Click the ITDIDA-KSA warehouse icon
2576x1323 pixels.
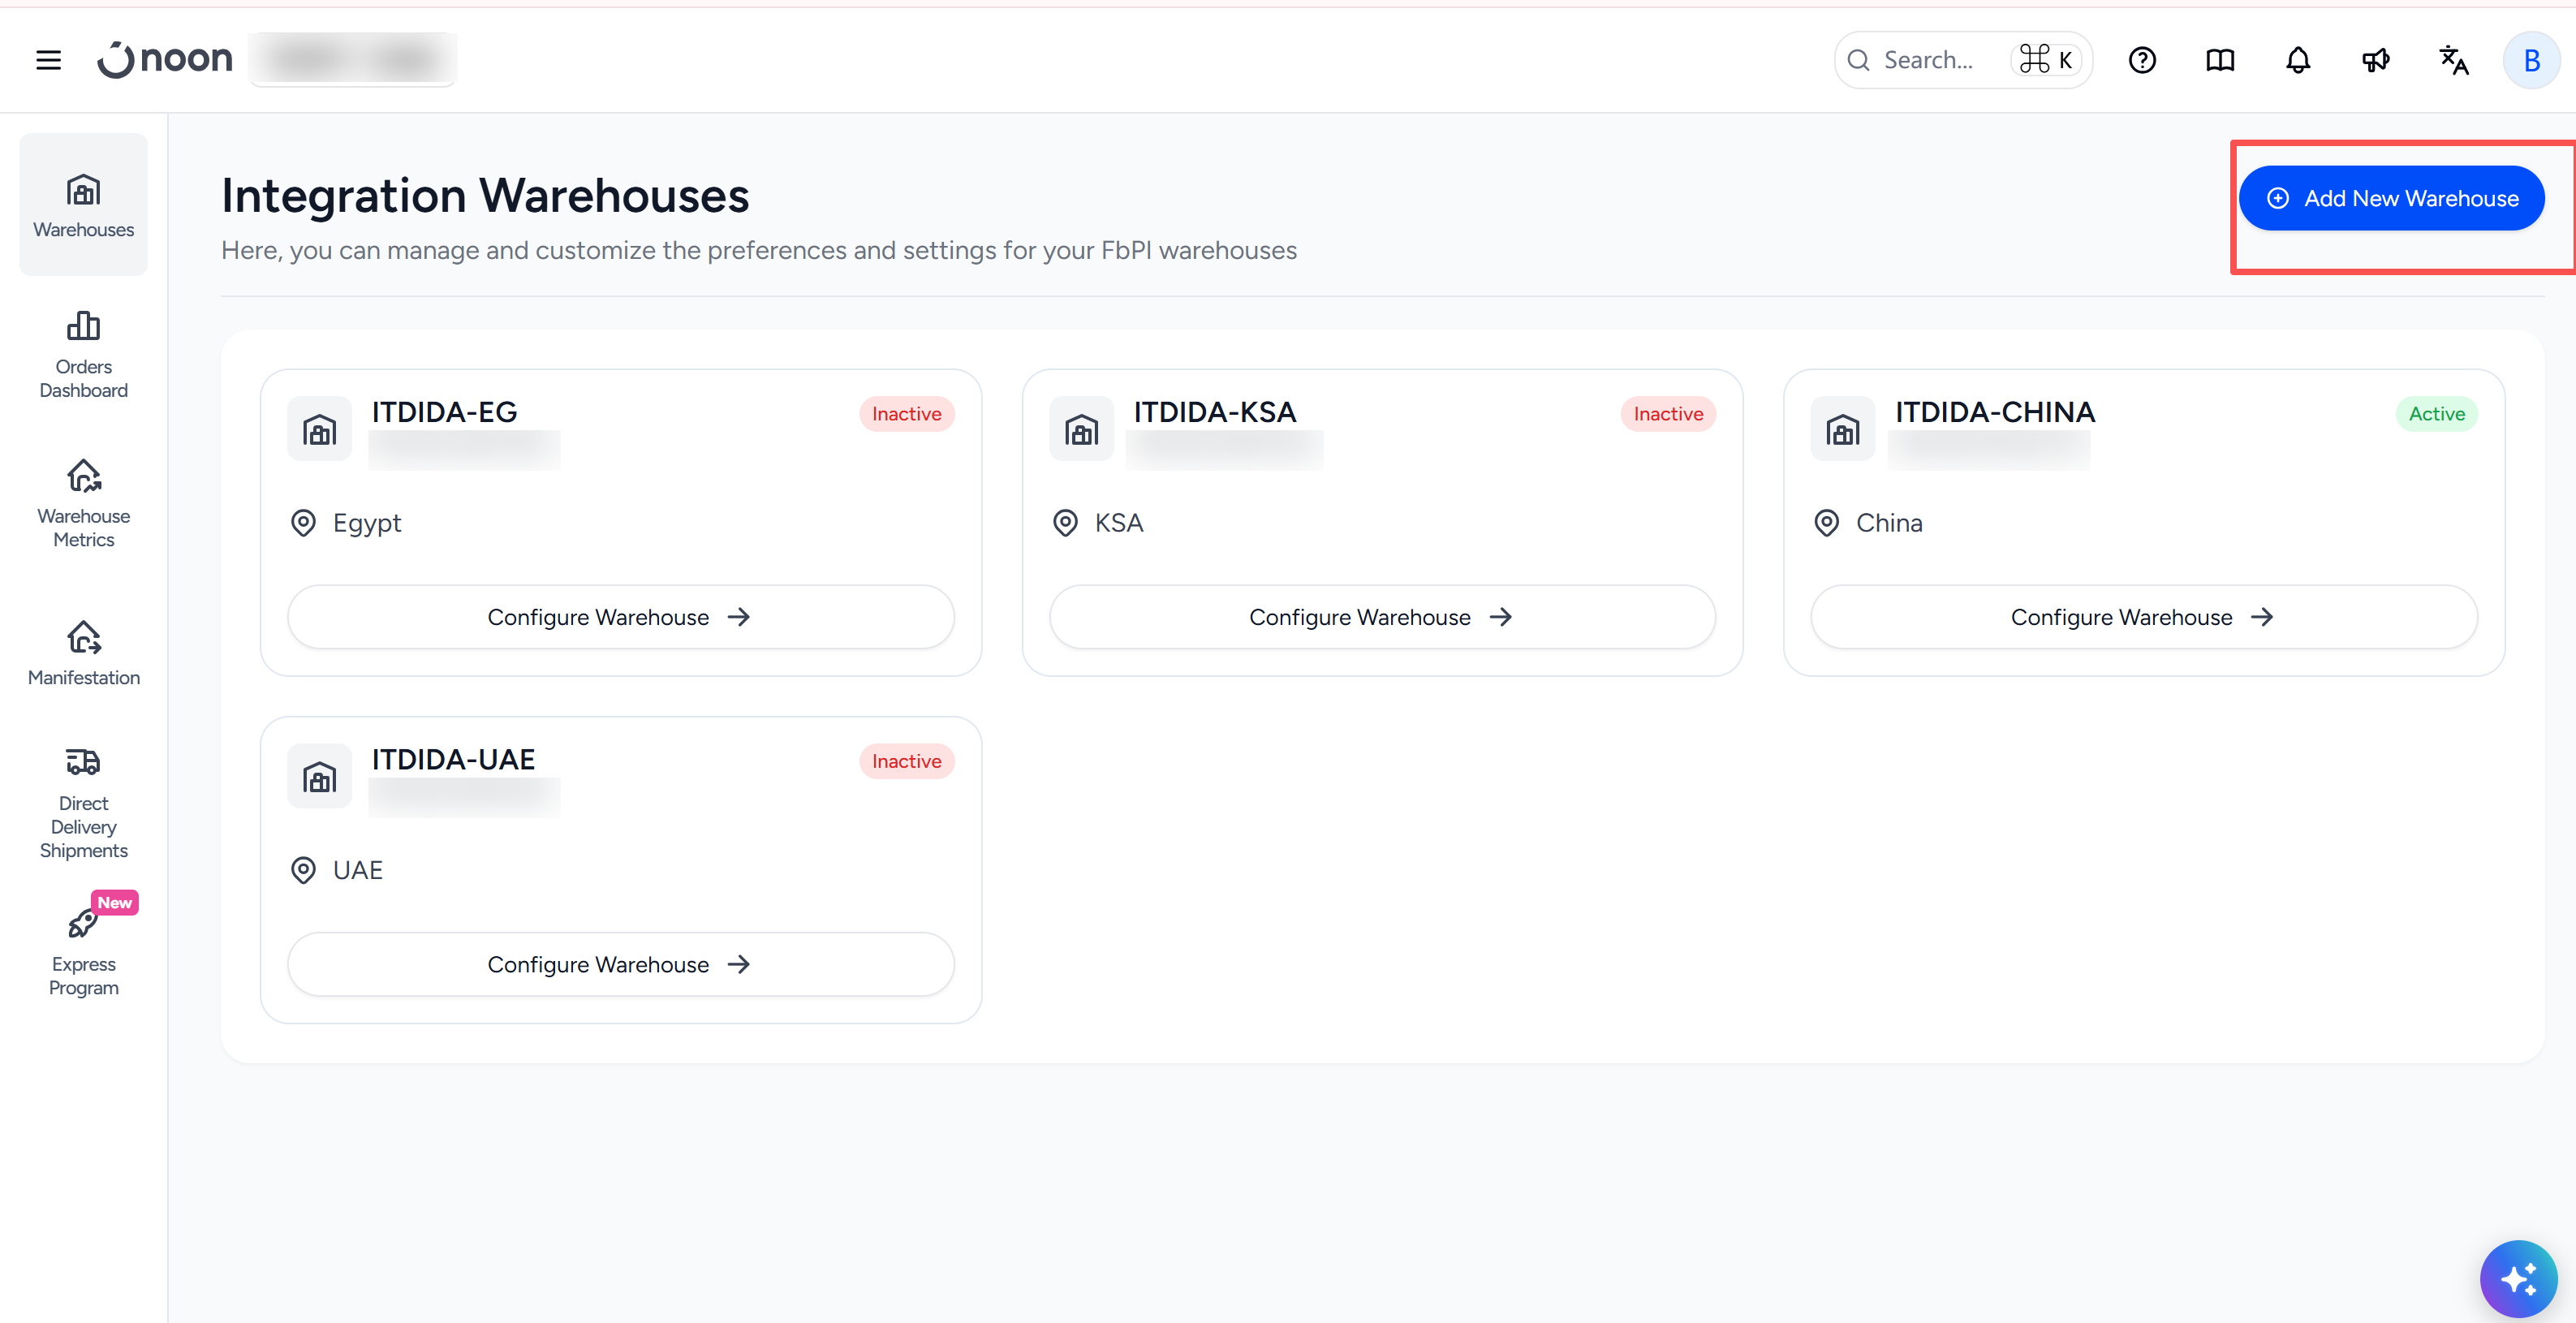(x=1081, y=429)
